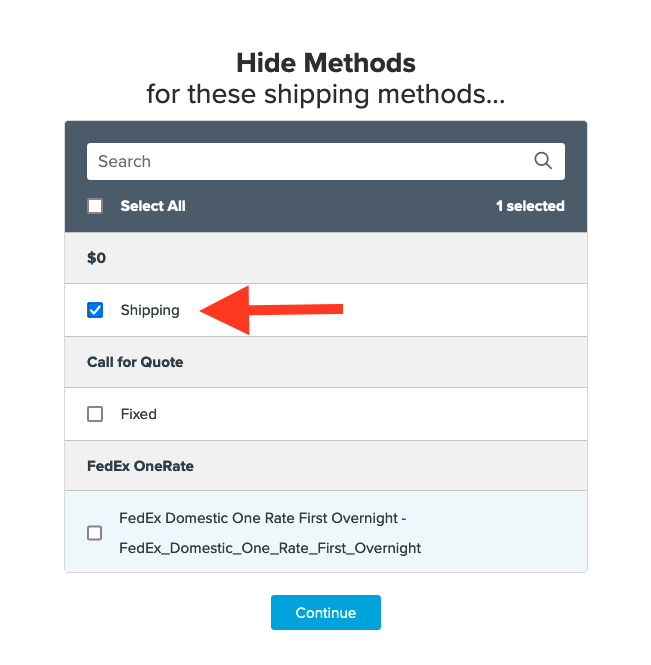The height and width of the screenshot is (665, 651).
Task: Check the Fixed method checkbox
Action: tap(95, 414)
